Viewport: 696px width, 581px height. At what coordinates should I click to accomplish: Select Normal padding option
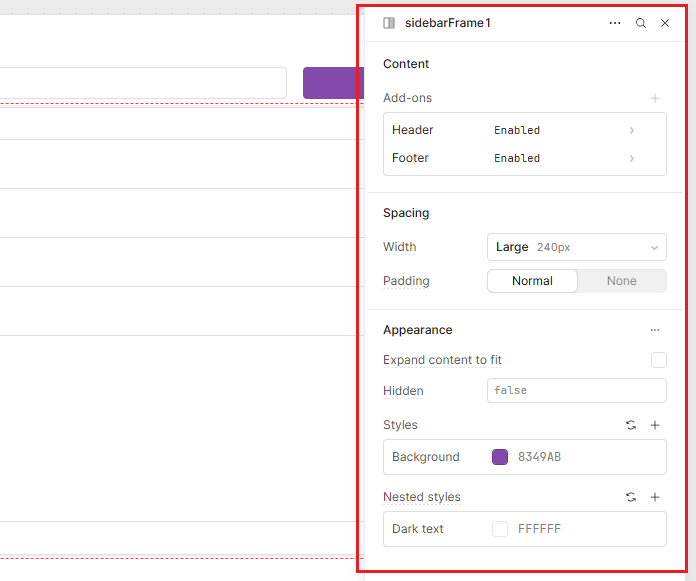[x=532, y=281]
